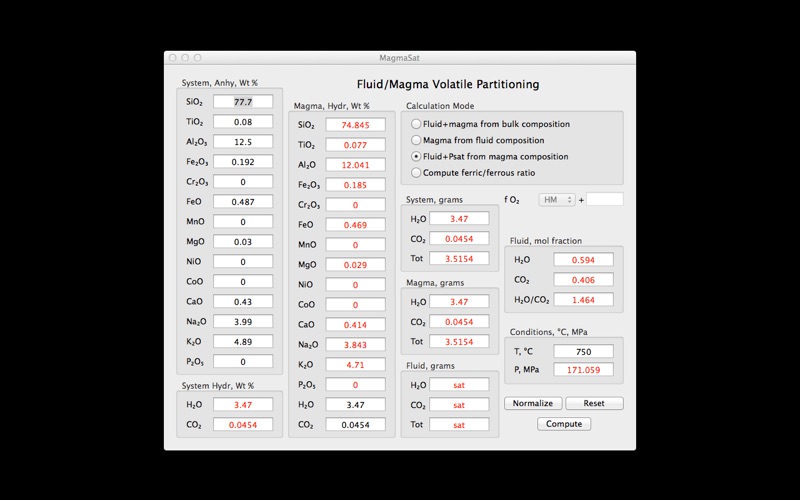Click Magma Hydr H2O field 3.47

point(356,405)
